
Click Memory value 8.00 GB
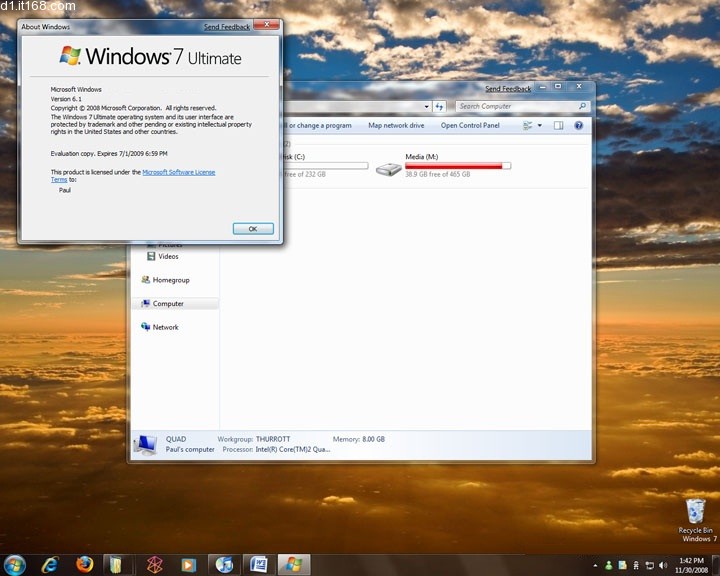click(x=373, y=439)
